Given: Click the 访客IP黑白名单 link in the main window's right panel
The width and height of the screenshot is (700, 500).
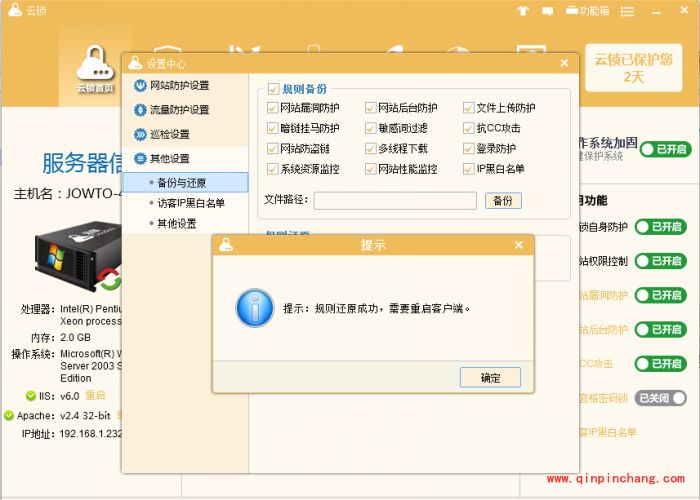Looking at the screenshot, I should tap(608, 432).
